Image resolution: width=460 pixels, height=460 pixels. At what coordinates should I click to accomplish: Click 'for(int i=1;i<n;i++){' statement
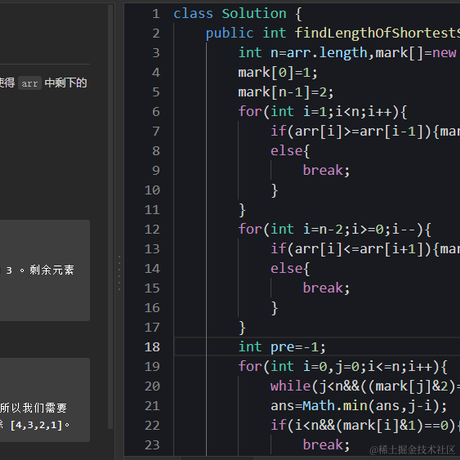pyautogui.click(x=322, y=112)
